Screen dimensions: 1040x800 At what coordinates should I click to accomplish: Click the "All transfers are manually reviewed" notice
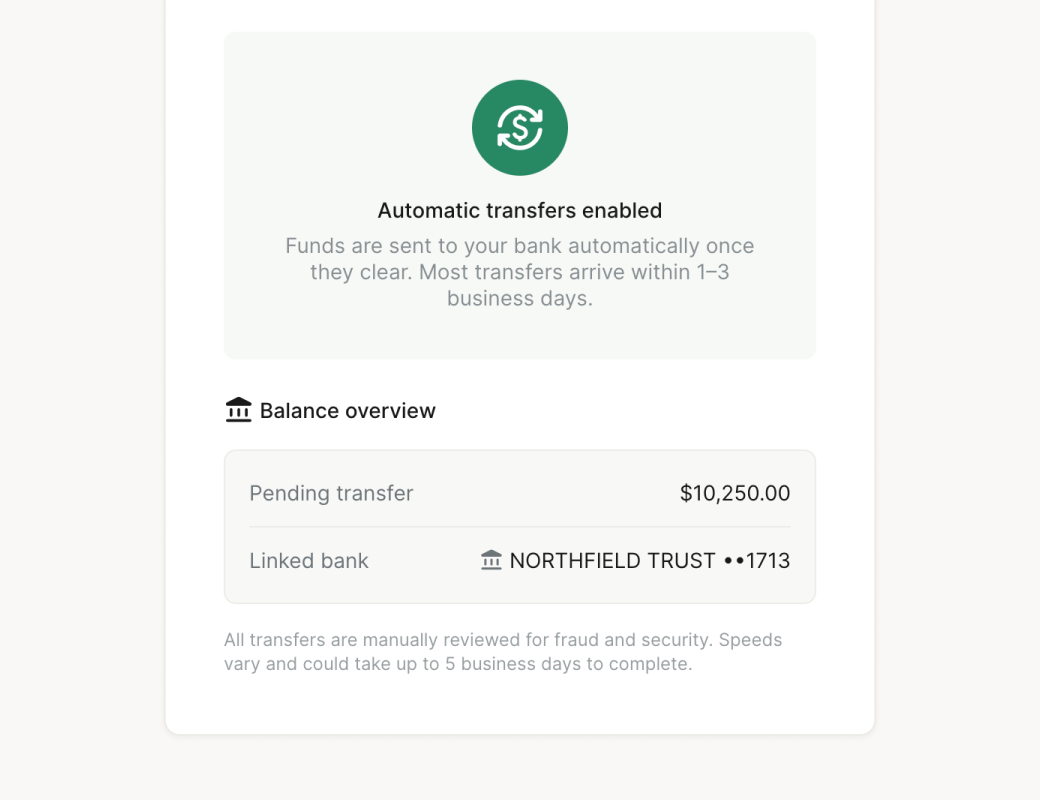tap(503, 640)
